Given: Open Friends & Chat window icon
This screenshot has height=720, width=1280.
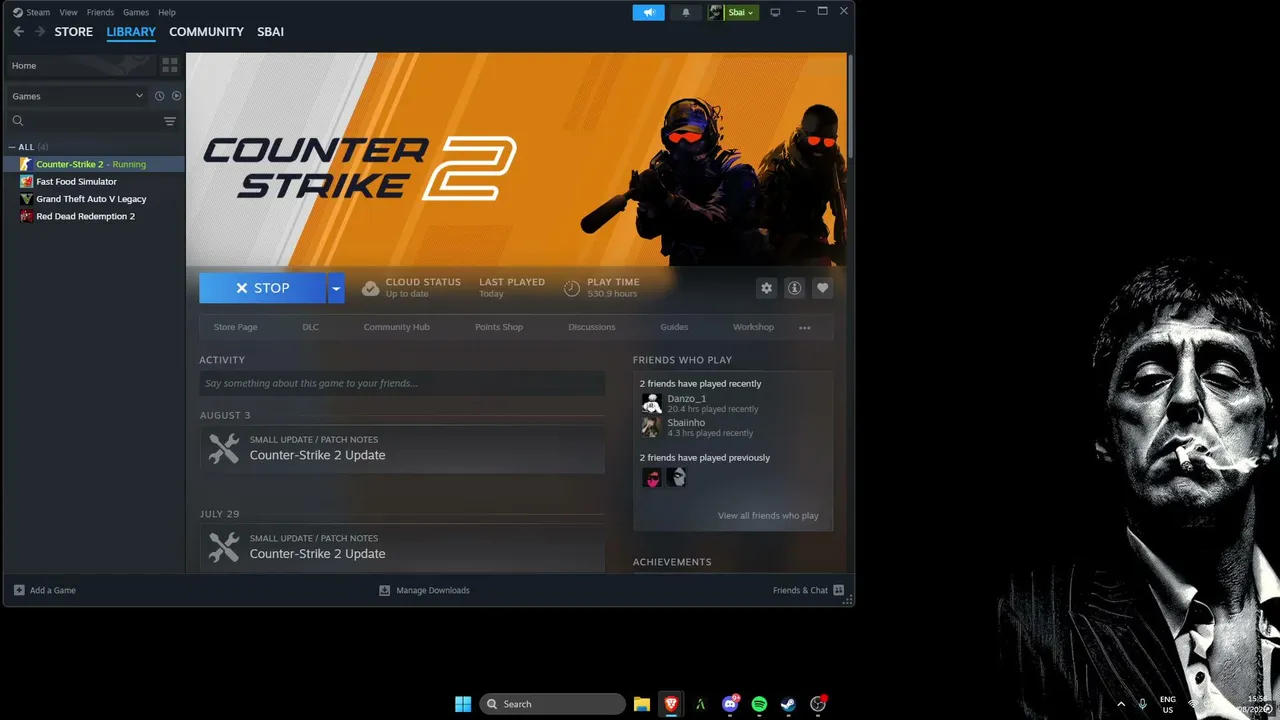Looking at the screenshot, I should (838, 590).
